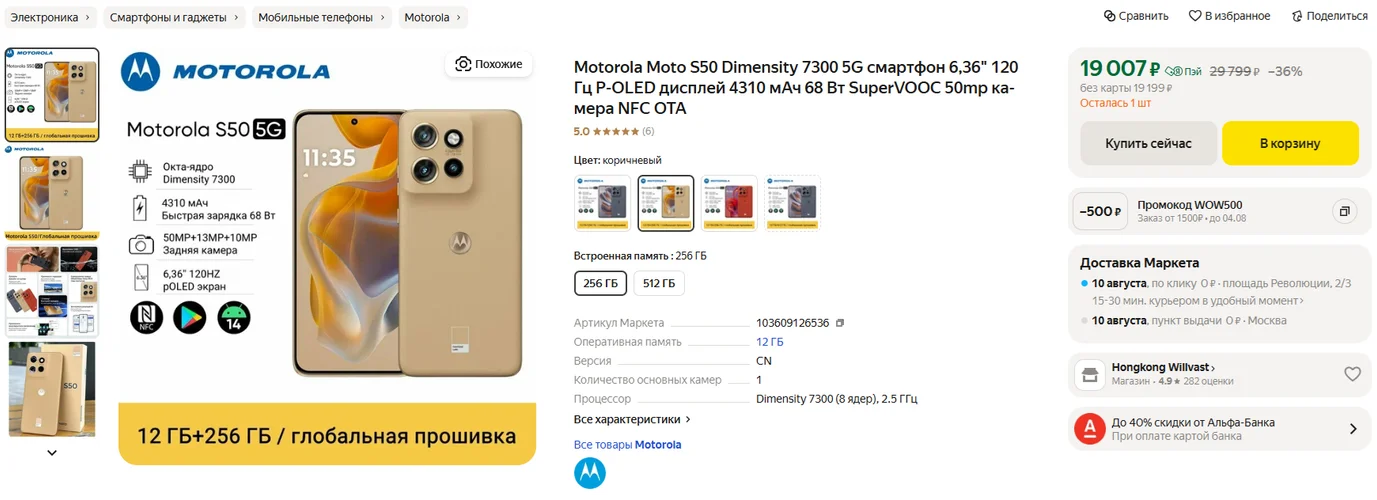The image size is (1377, 500).
Task: Copy the Артикул Маркета number
Action: [840, 323]
